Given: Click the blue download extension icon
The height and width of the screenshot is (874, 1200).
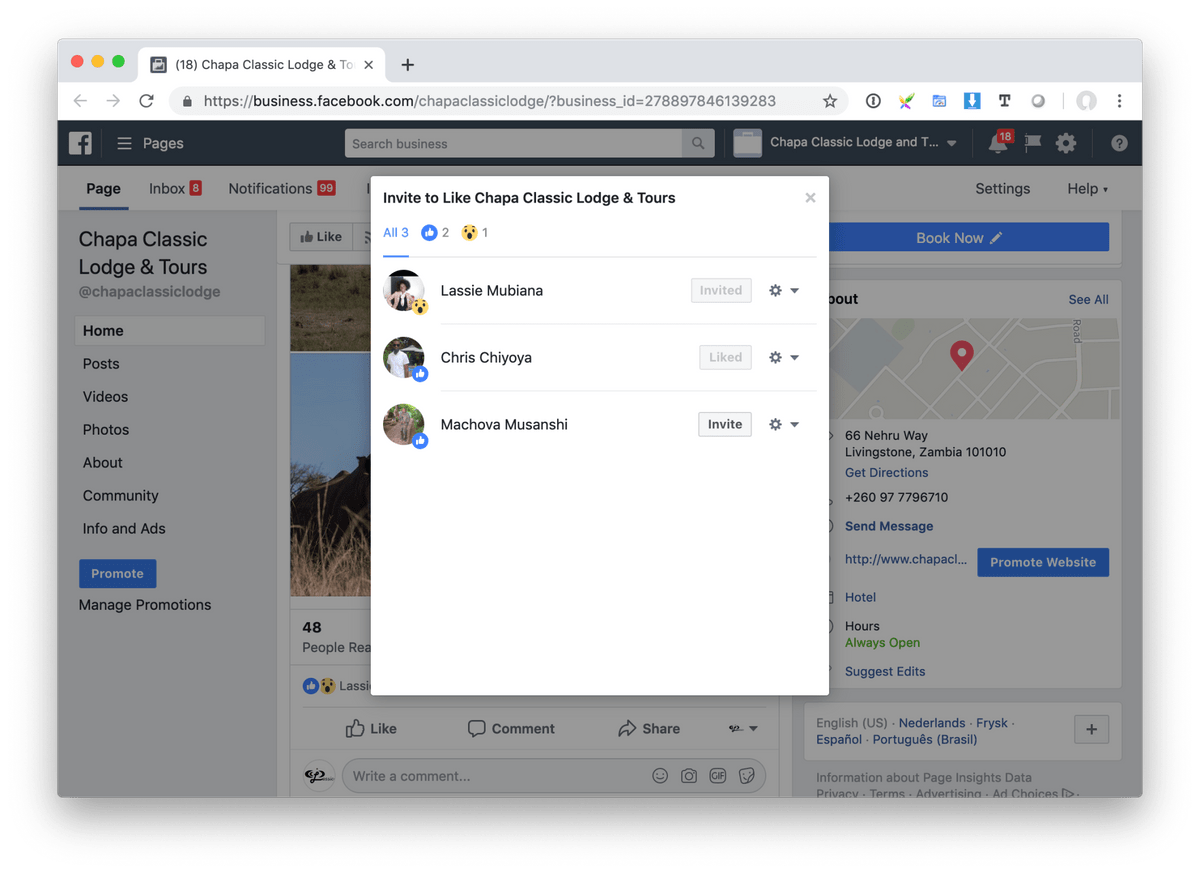Looking at the screenshot, I should [x=971, y=101].
